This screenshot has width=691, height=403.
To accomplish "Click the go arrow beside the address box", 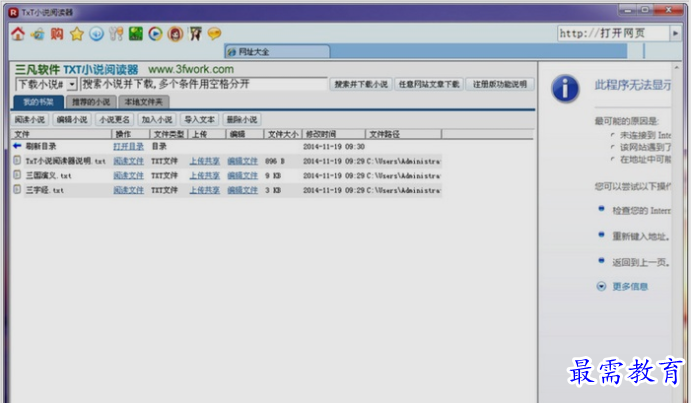I will (675, 34).
